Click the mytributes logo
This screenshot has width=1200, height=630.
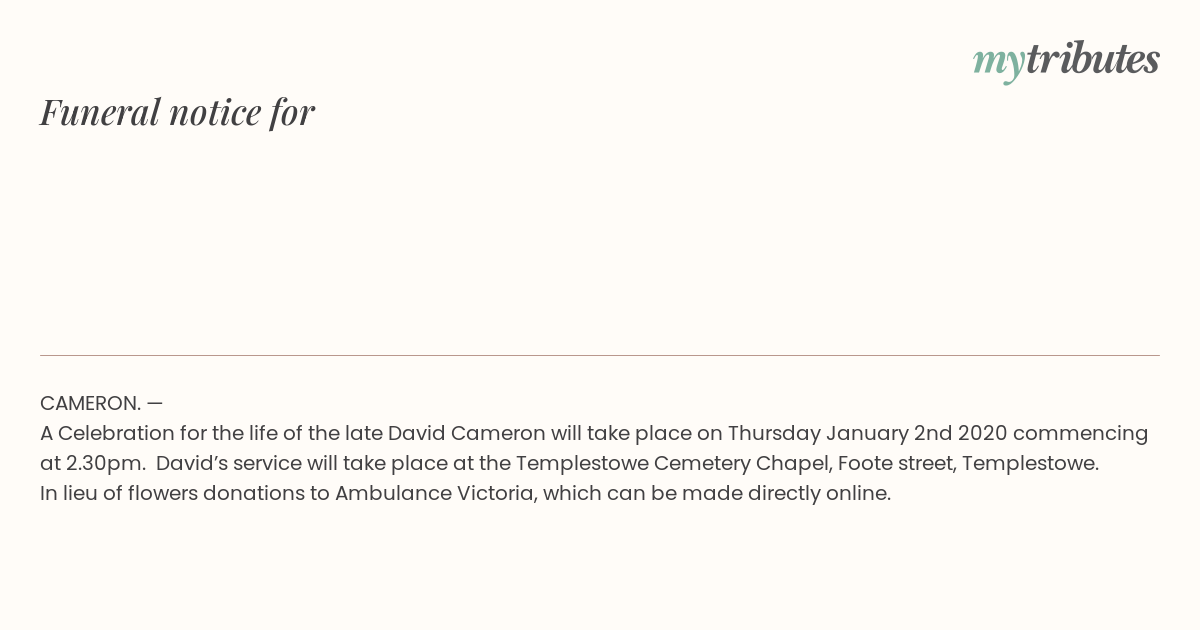[1066, 61]
